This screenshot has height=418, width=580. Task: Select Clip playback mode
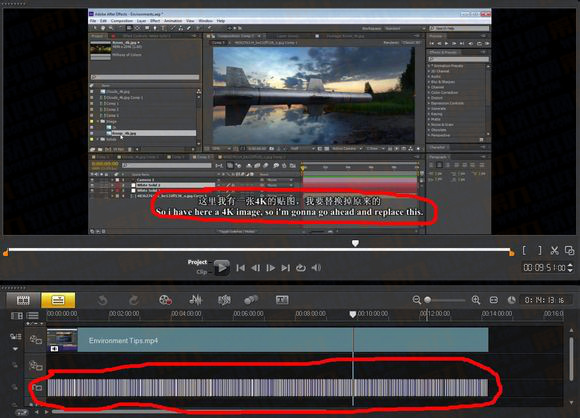202,272
